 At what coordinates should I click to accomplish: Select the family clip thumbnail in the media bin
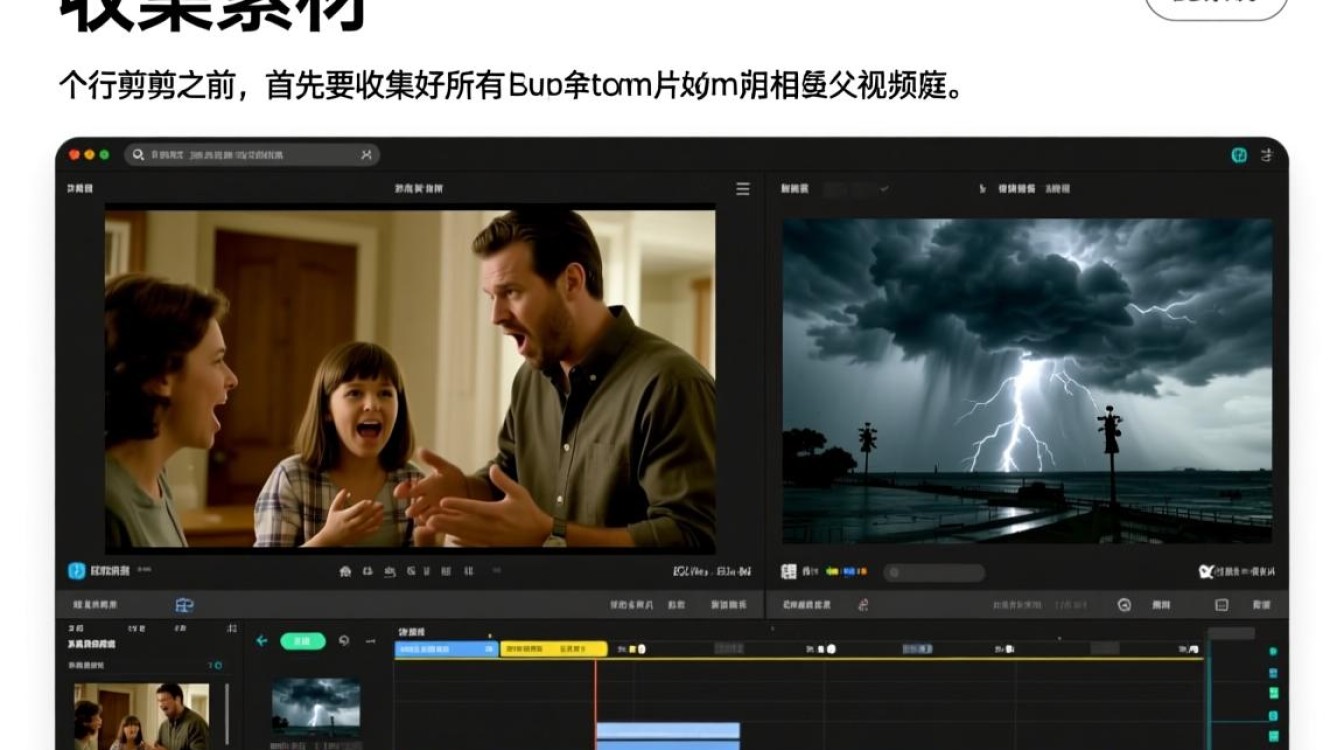[x=142, y=716]
